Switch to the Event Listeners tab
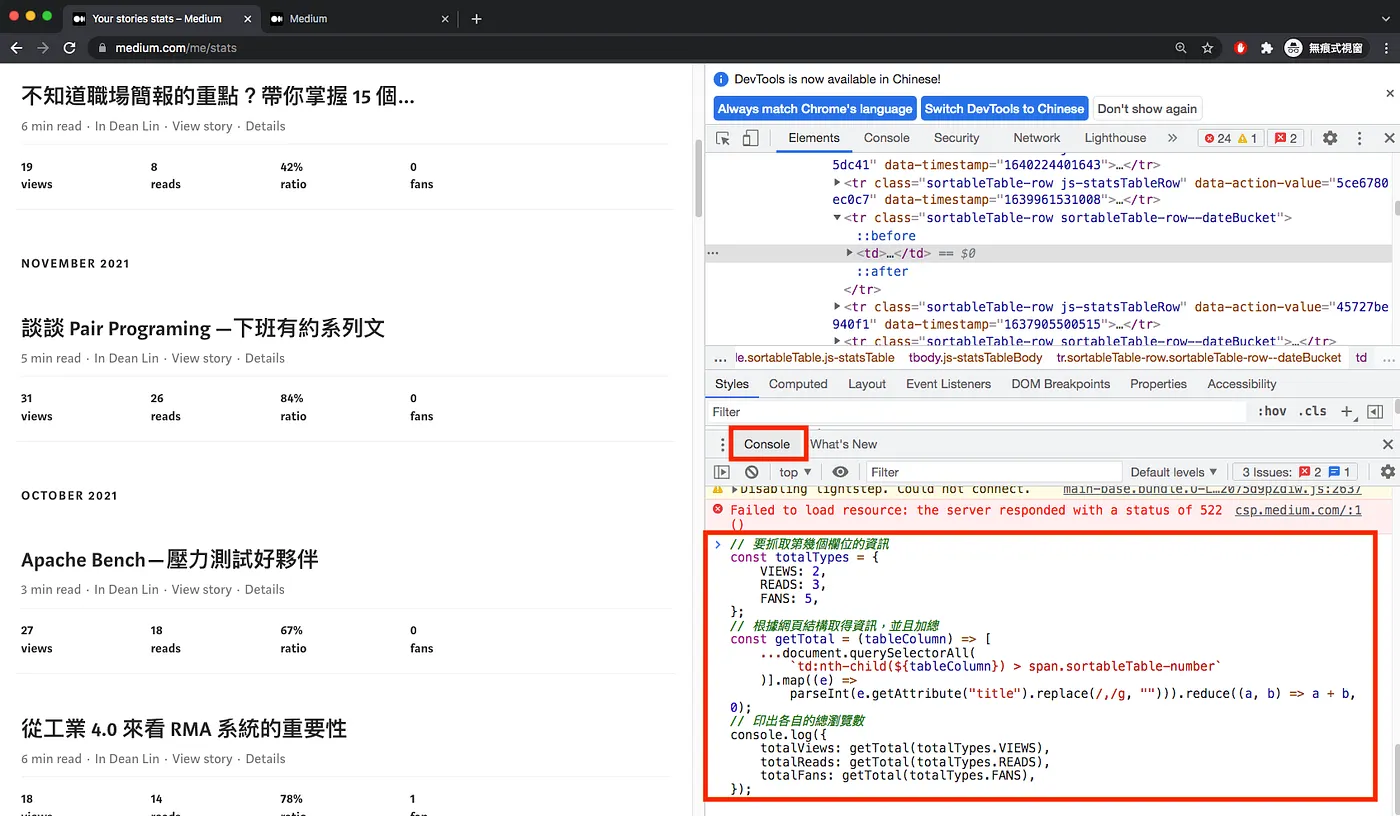1400x816 pixels. (948, 384)
